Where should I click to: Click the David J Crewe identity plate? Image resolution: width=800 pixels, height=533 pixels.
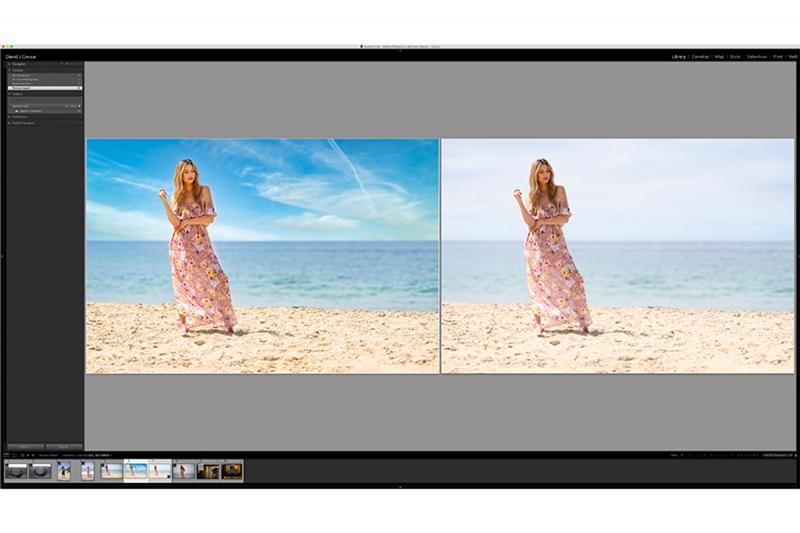(x=20, y=57)
